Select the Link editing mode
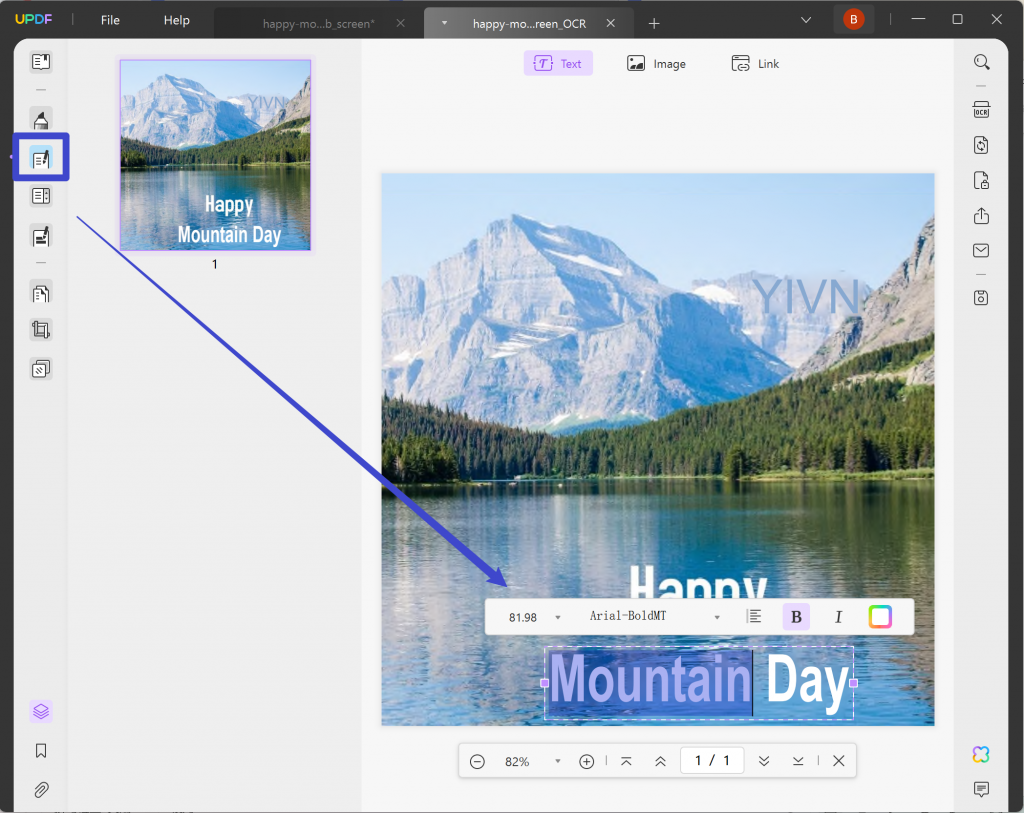 click(x=755, y=63)
